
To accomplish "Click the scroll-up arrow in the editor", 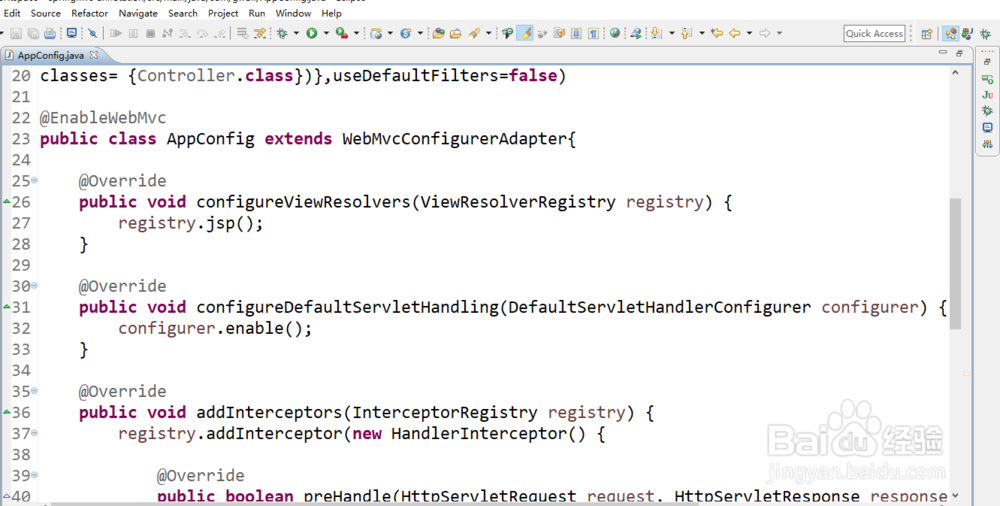I will tap(955, 73).
